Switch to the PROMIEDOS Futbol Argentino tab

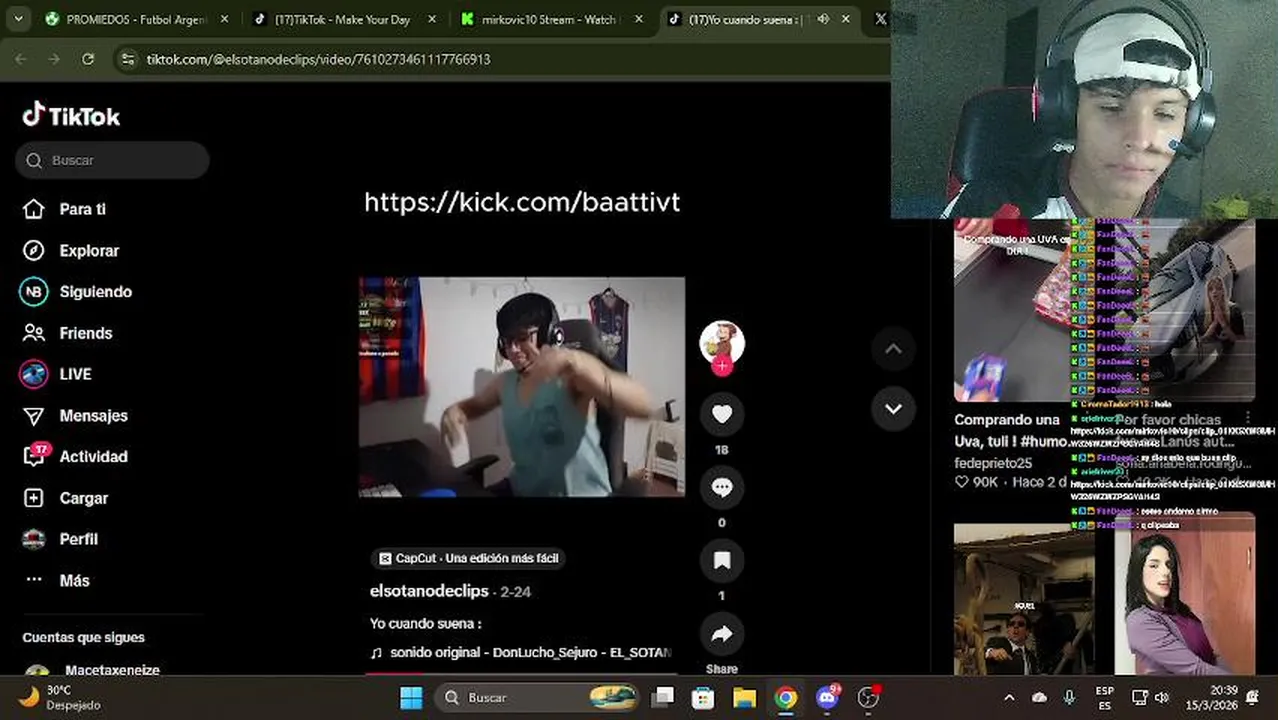tap(135, 19)
